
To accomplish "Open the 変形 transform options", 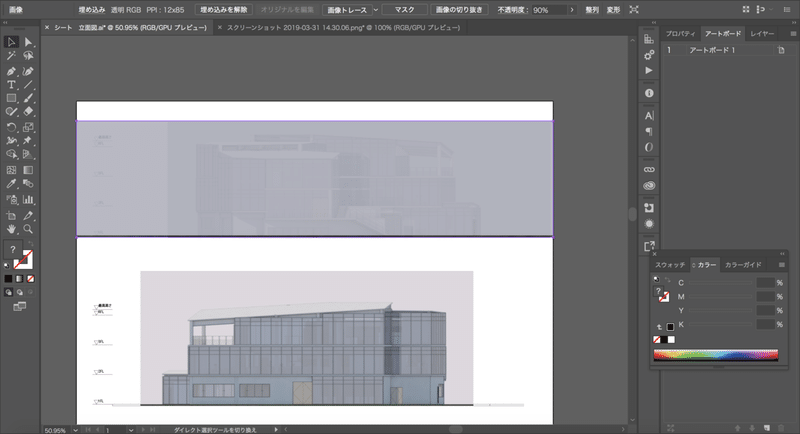I will point(613,10).
